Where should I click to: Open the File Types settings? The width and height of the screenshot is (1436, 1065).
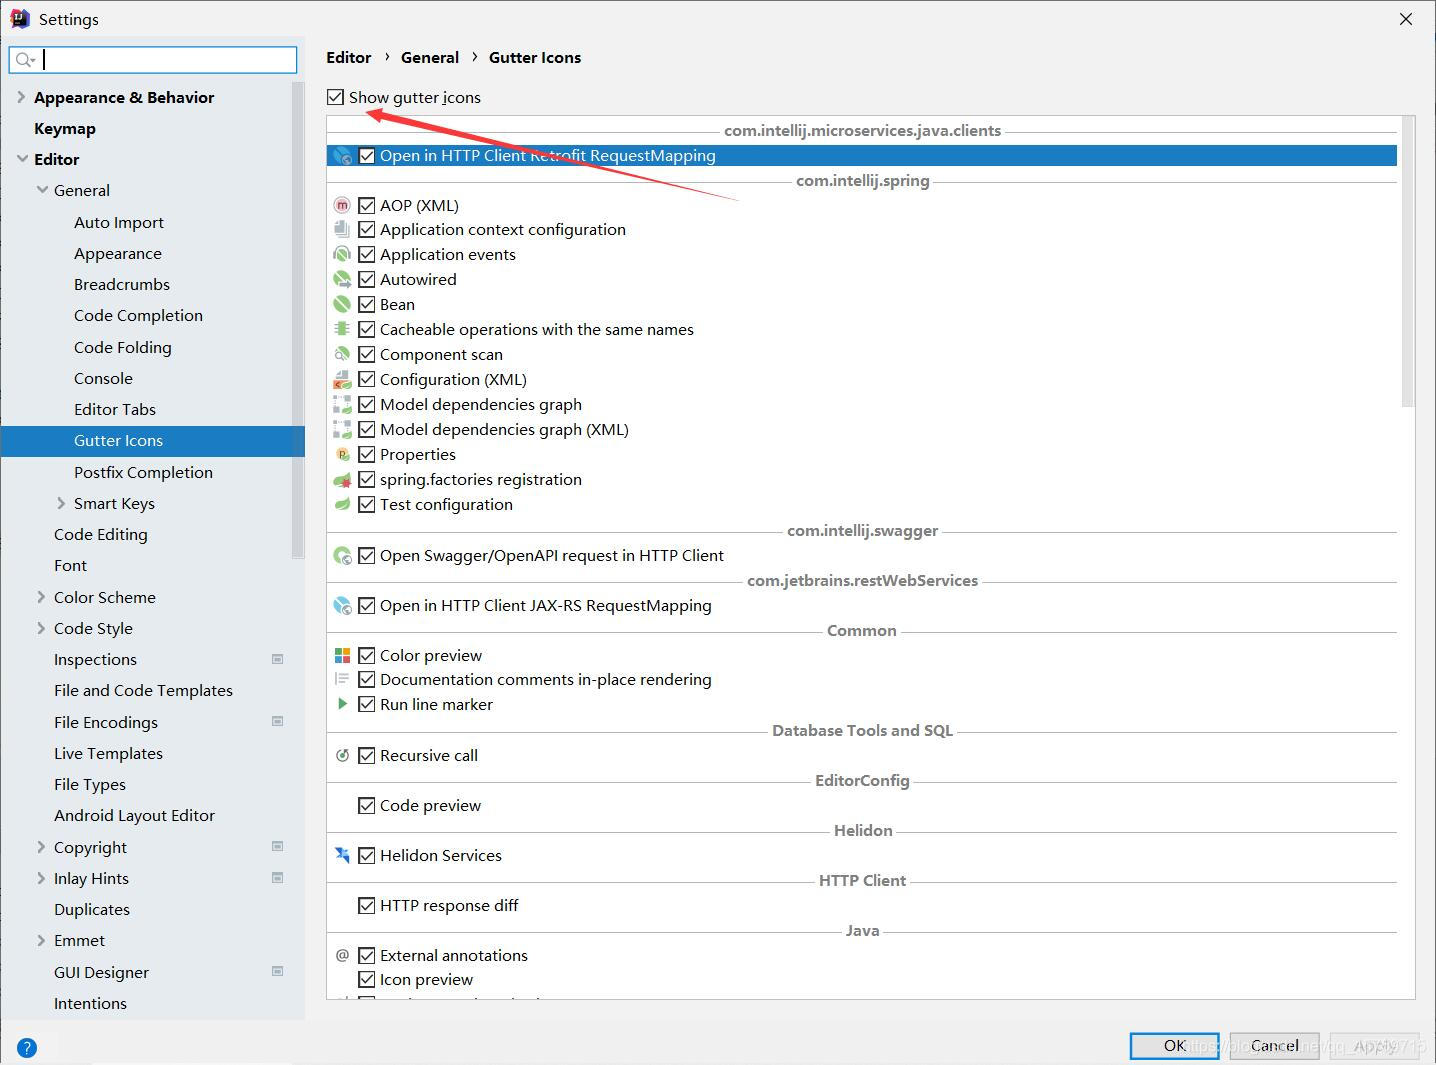[x=90, y=784]
